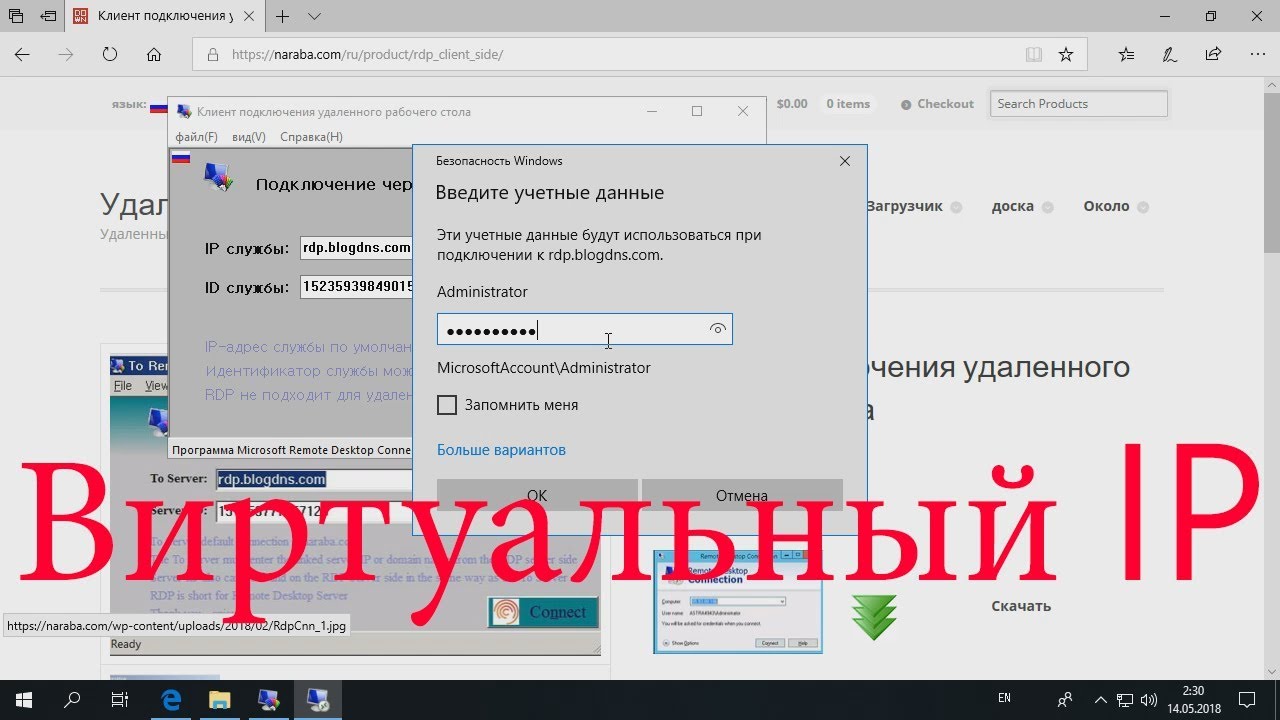Open the Около navigation item
This screenshot has width=1280, height=720.
(x=1106, y=206)
